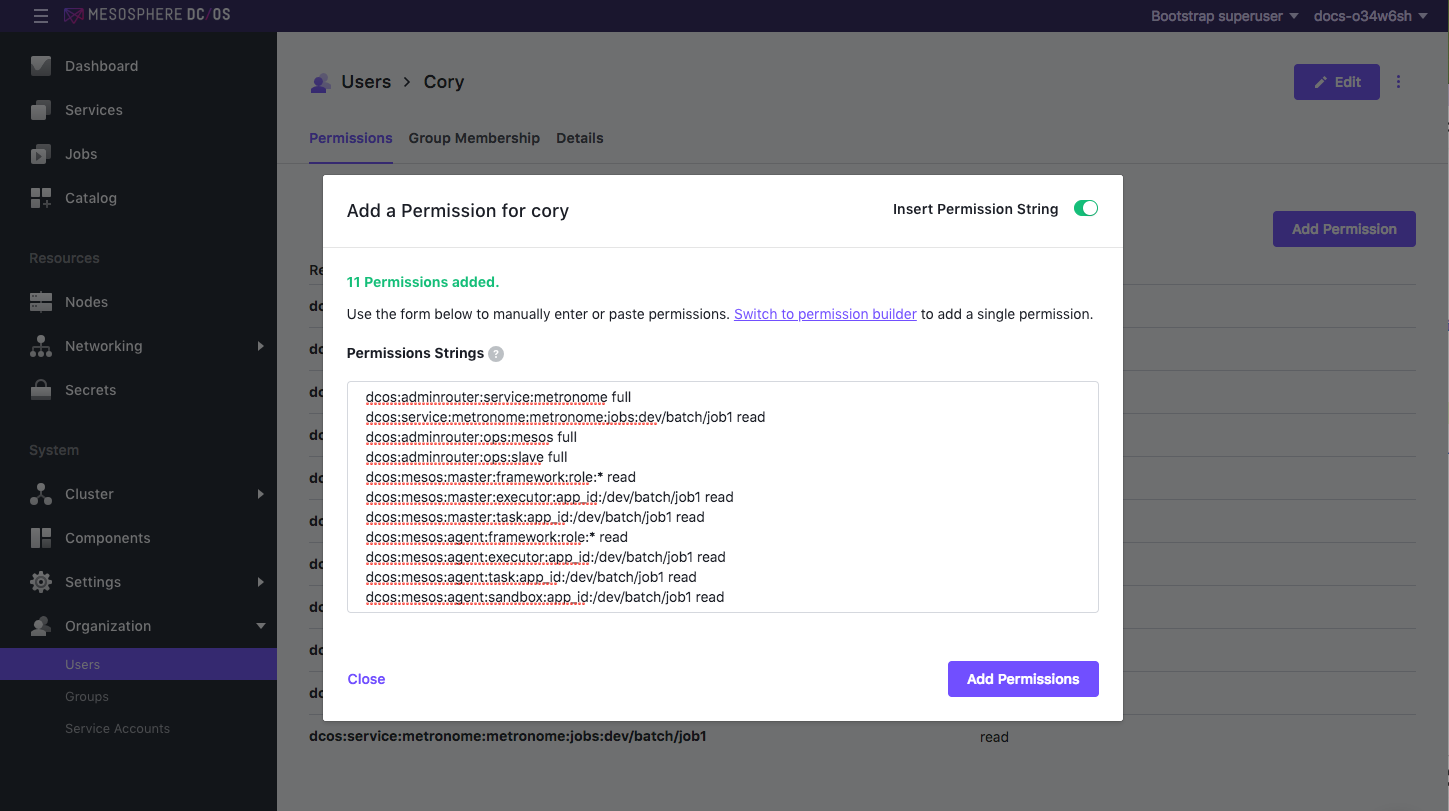1449x811 pixels.
Task: Click the metronome jobs:dev/batch/job1 read textarea line
Action: (565, 417)
